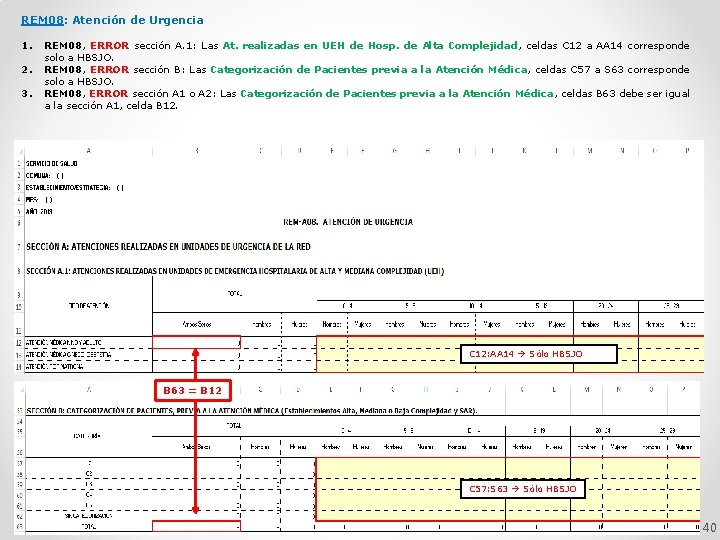This screenshot has width=720, height=540.
Task: Select column B header in upper sheet
Action: tap(197, 151)
